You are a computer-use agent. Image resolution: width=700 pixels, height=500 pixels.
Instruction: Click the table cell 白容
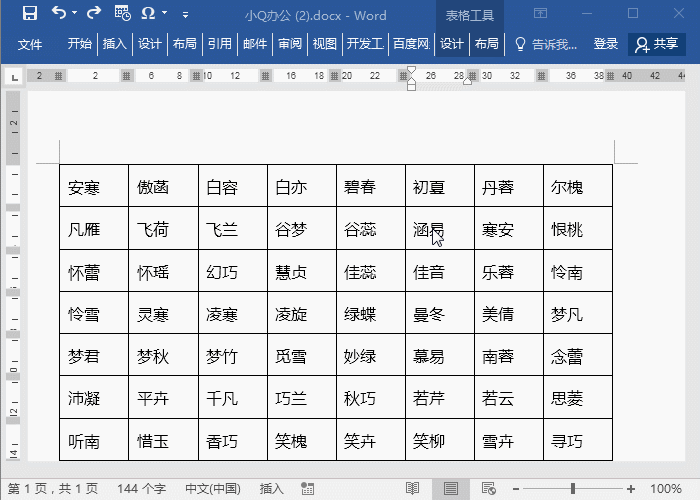pos(233,186)
